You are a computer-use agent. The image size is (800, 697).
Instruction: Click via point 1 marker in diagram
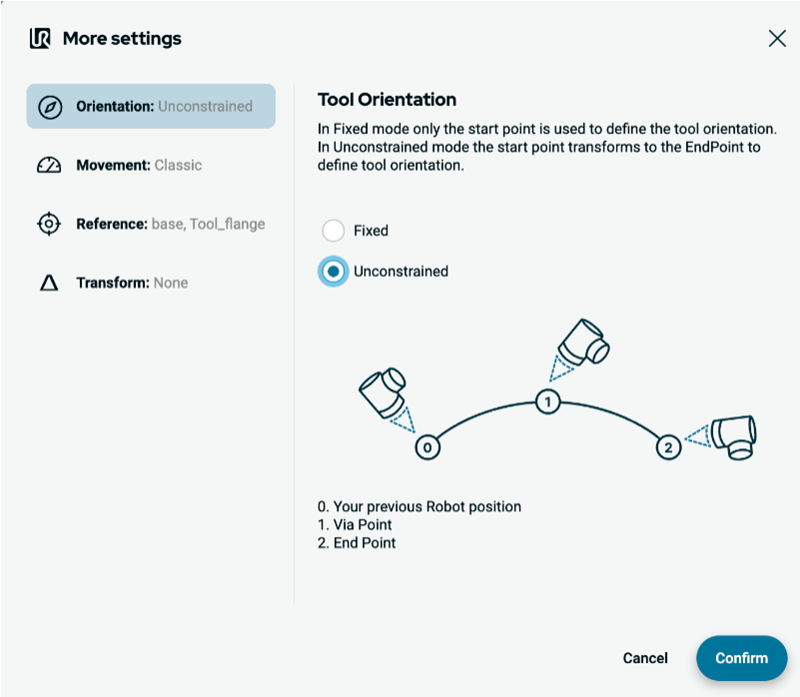(x=547, y=402)
